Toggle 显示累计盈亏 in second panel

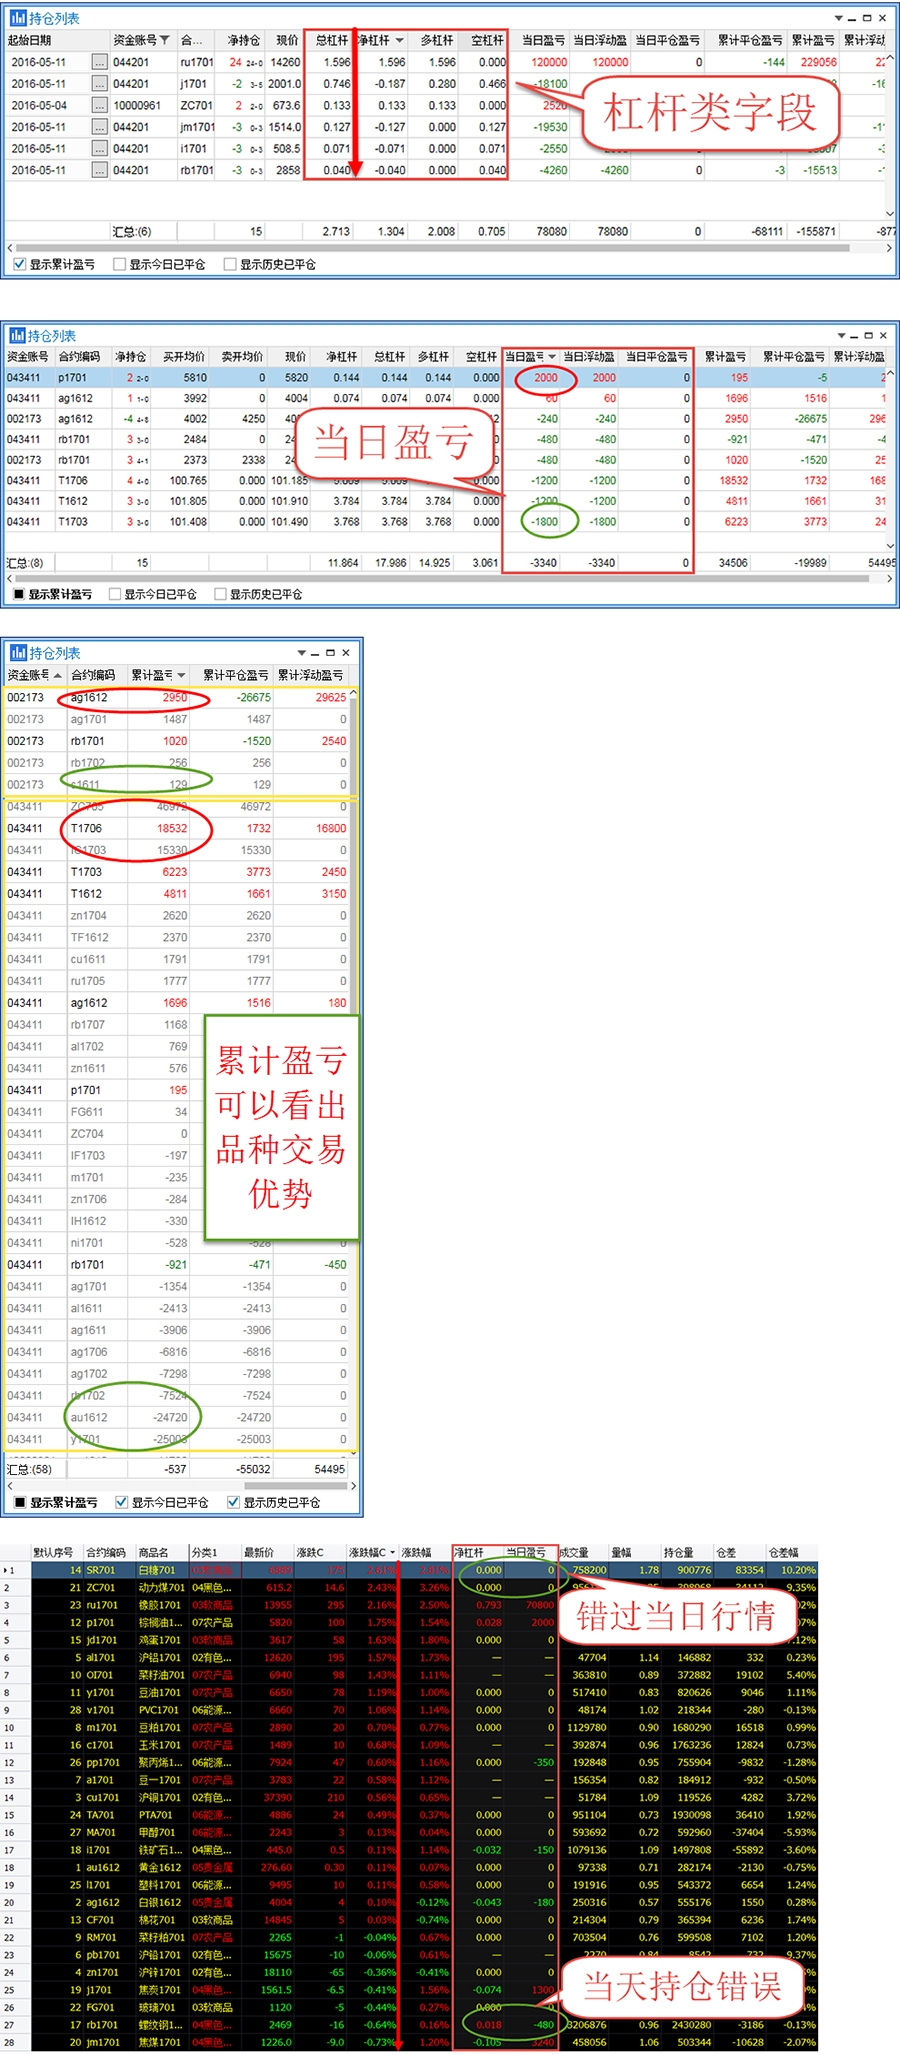tap(18, 594)
